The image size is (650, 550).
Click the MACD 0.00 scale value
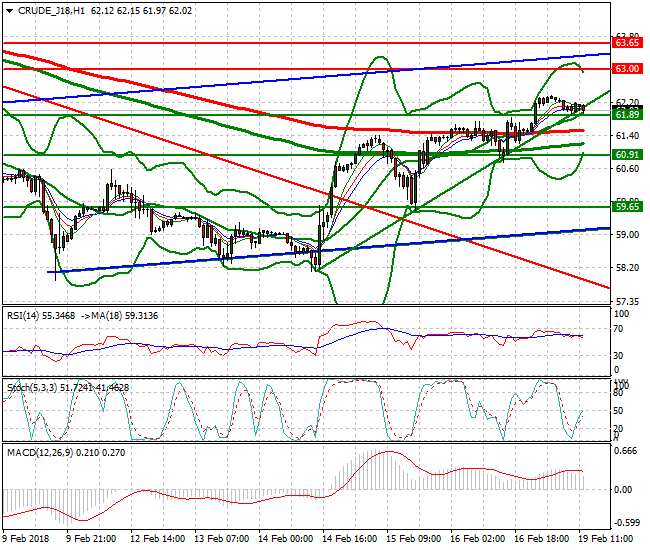click(x=623, y=490)
